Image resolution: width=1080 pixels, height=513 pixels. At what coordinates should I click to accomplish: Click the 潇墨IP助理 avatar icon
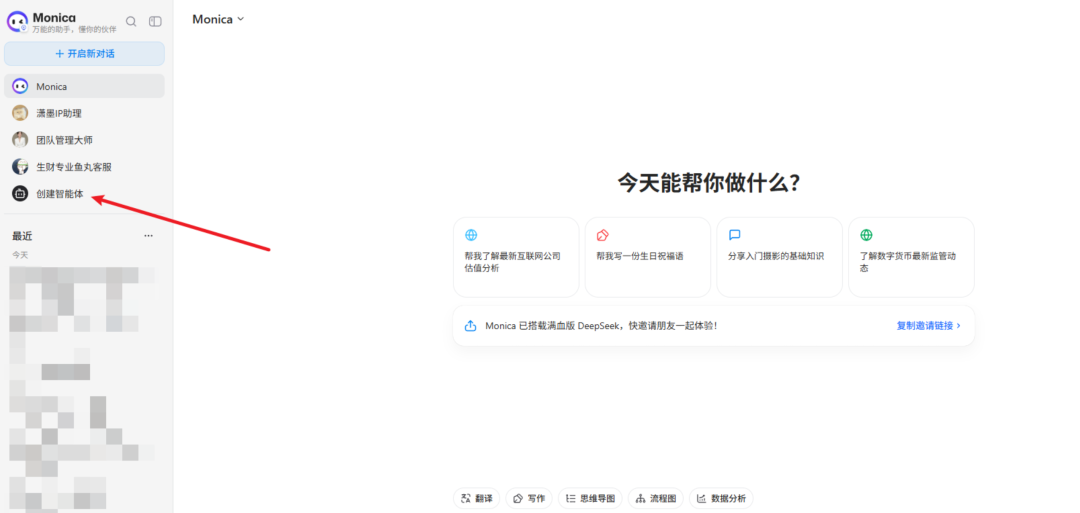click(20, 113)
